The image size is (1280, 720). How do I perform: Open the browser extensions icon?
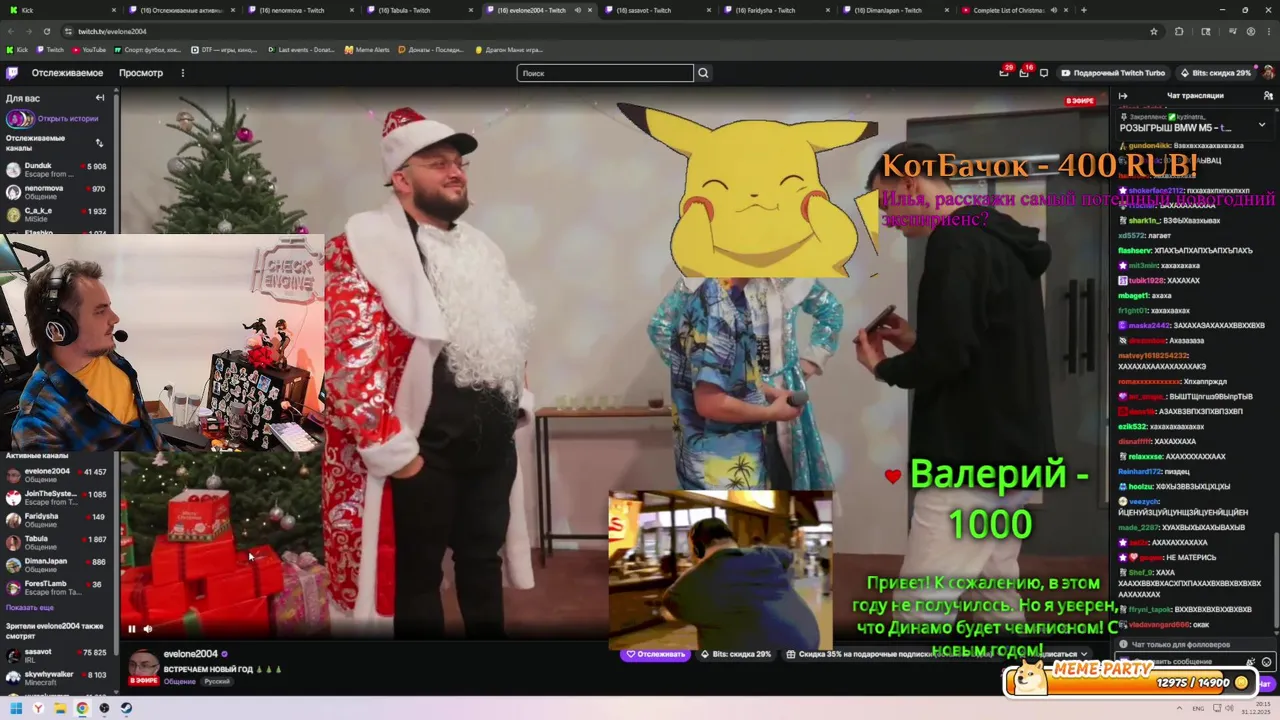pos(1179,31)
